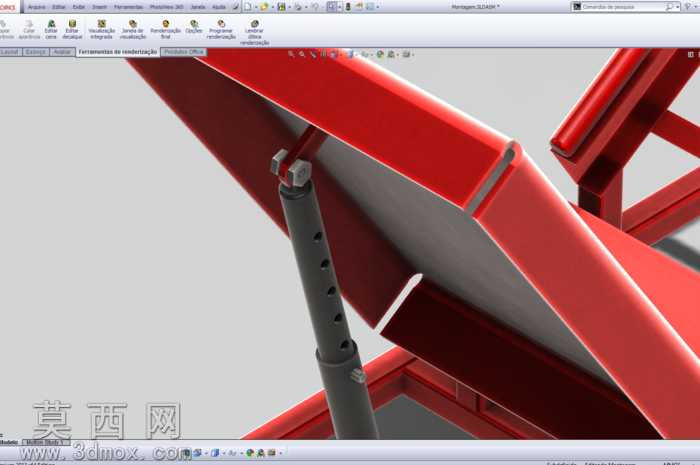The height and width of the screenshot is (465, 700).
Task: Click the file title Montagem.SLDASM
Action: (x=475, y=7)
